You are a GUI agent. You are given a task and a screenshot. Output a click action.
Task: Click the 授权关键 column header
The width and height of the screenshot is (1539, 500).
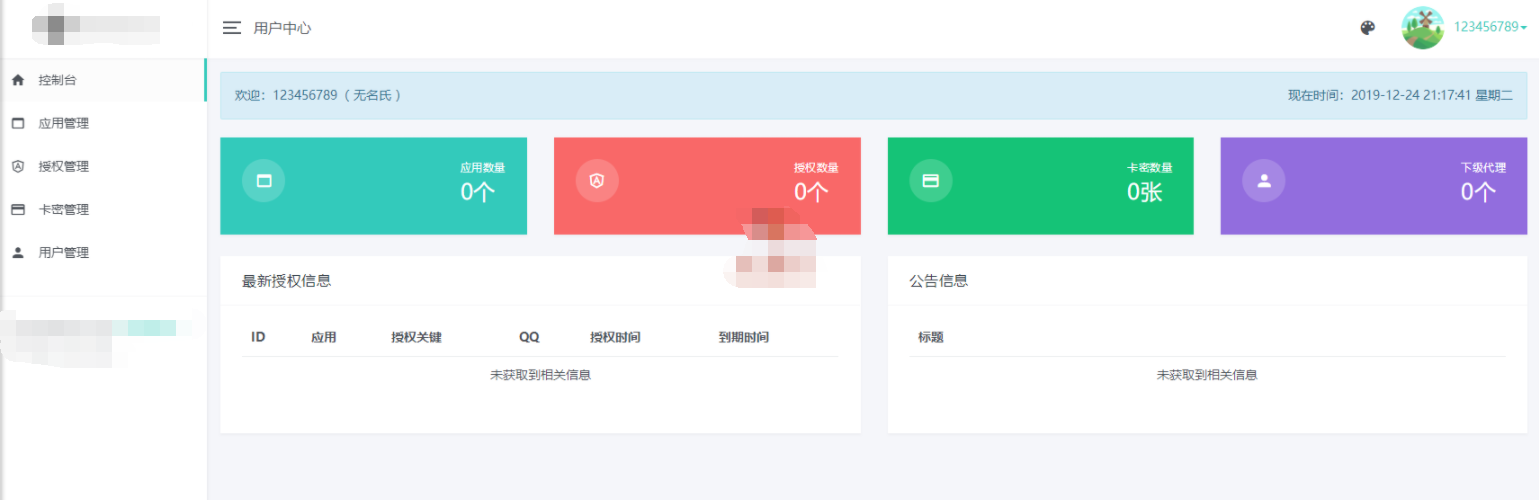point(416,337)
